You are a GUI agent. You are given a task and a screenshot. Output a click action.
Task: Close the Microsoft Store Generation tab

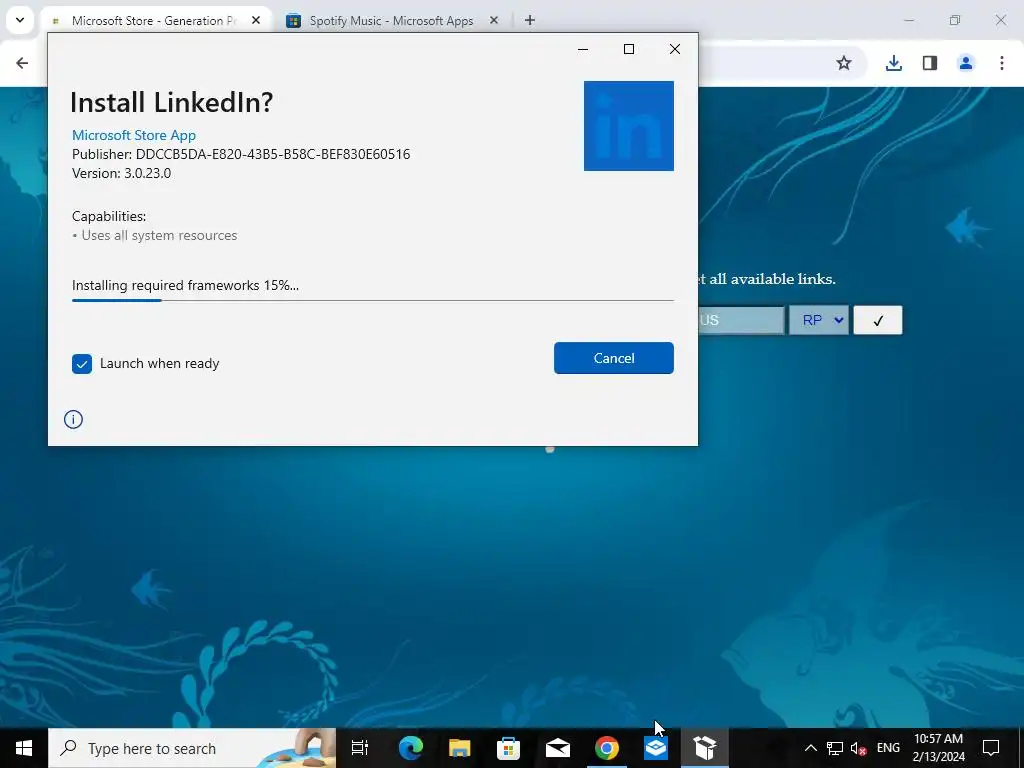click(x=256, y=20)
